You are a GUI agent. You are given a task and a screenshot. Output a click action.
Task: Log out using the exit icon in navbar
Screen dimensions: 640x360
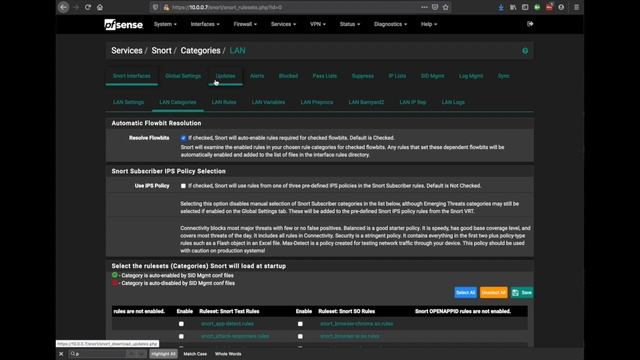[x=530, y=24]
